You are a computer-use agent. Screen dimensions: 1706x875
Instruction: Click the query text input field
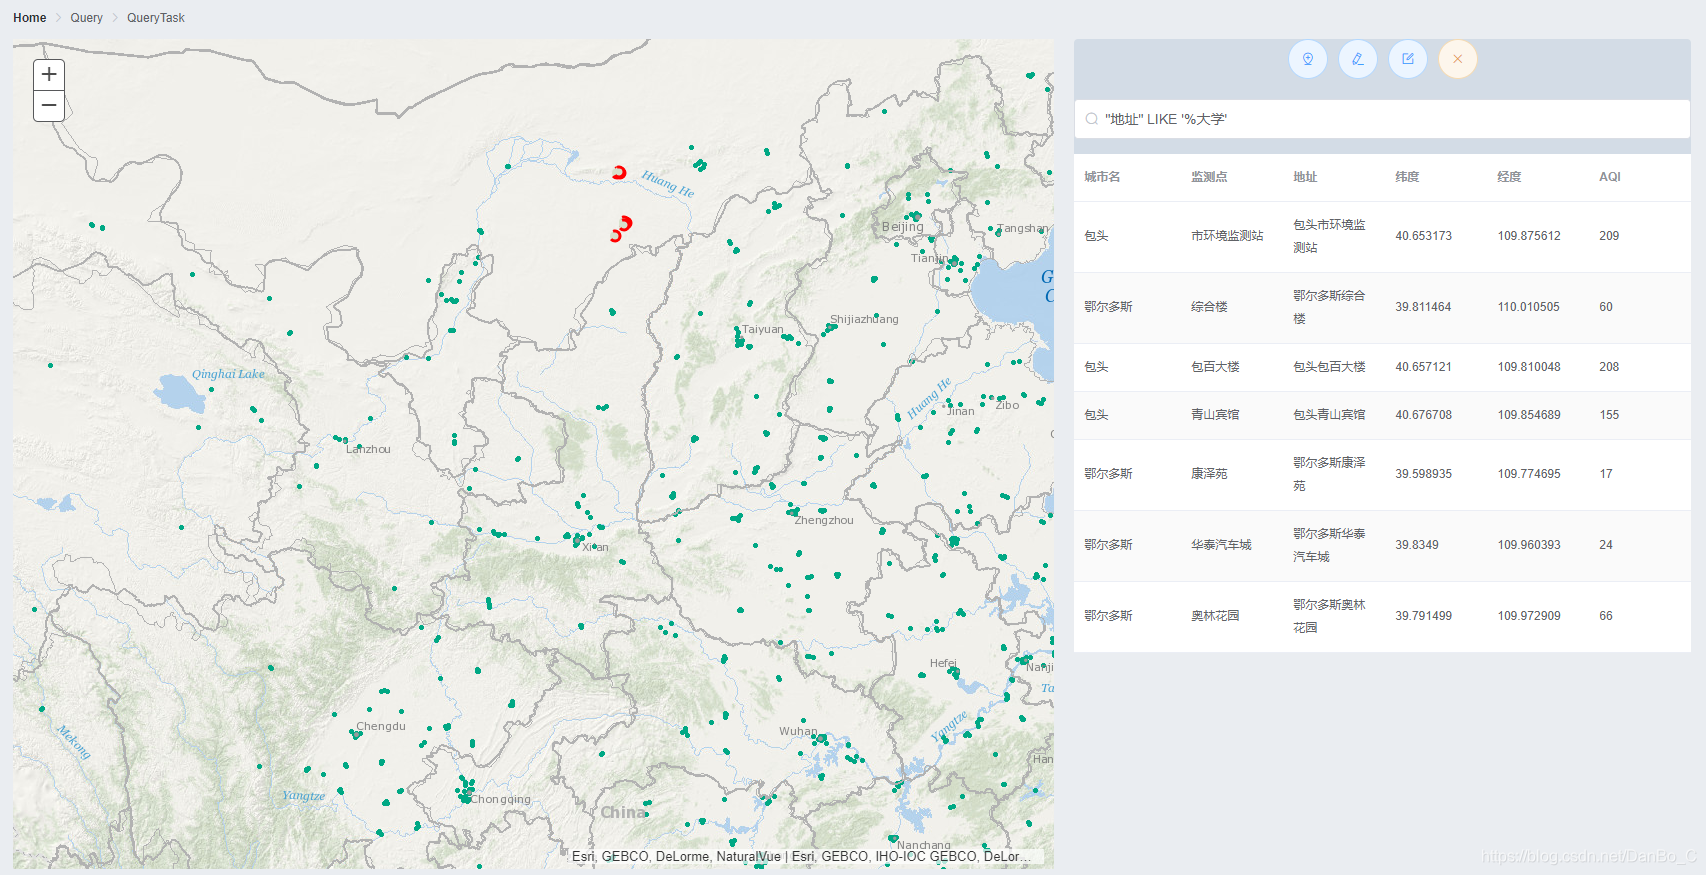[x=1382, y=119]
